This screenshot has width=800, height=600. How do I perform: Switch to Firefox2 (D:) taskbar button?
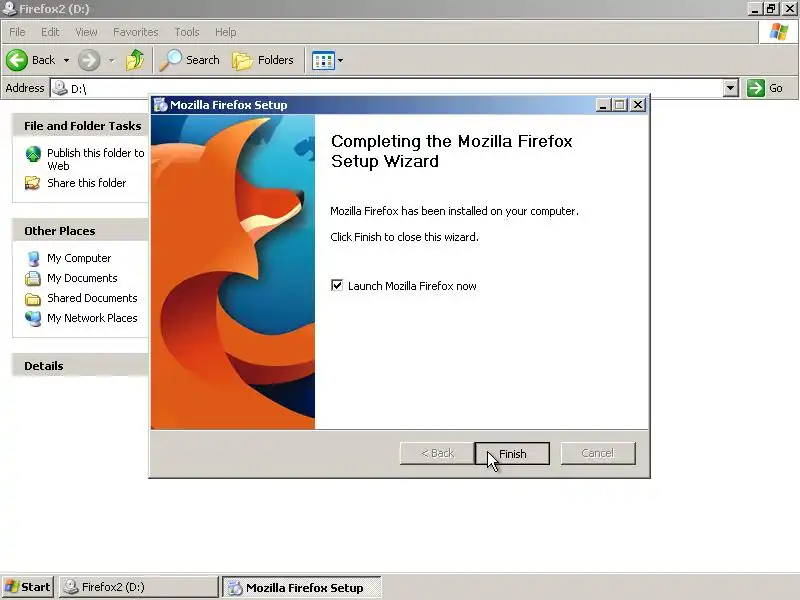coord(139,587)
